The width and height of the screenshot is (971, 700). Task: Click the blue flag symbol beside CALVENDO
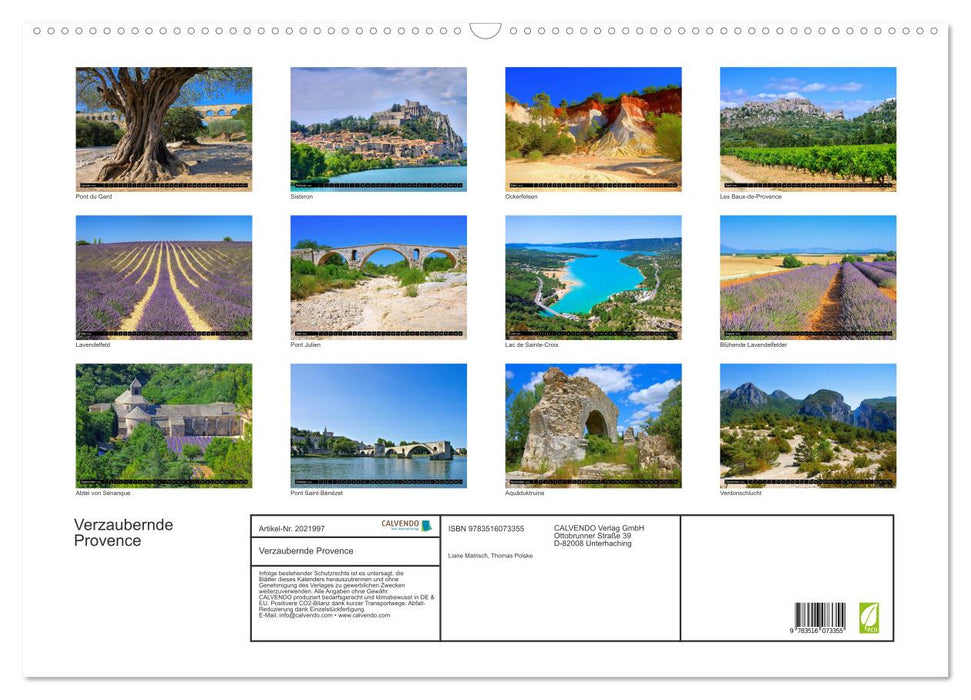427,525
